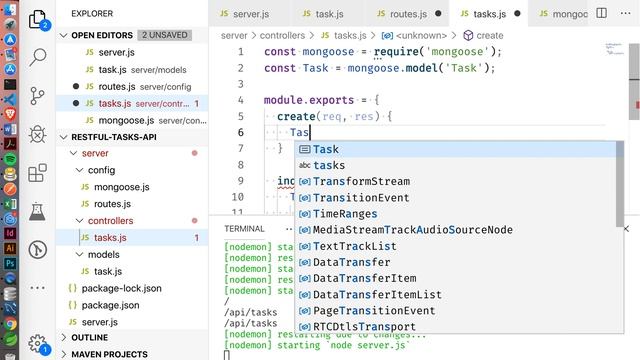
Task: Open Illustrator from the dock
Action: [x=10, y=248]
